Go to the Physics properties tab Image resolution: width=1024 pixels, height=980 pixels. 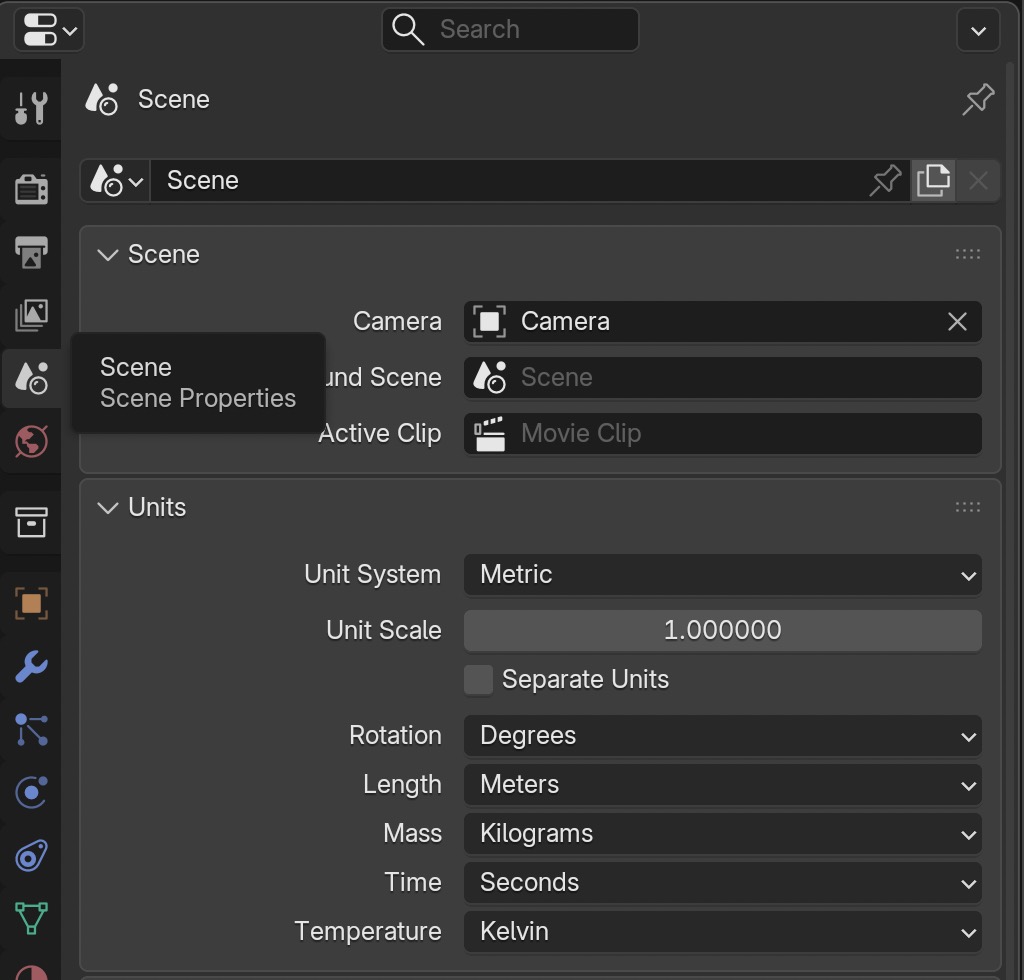[31, 793]
